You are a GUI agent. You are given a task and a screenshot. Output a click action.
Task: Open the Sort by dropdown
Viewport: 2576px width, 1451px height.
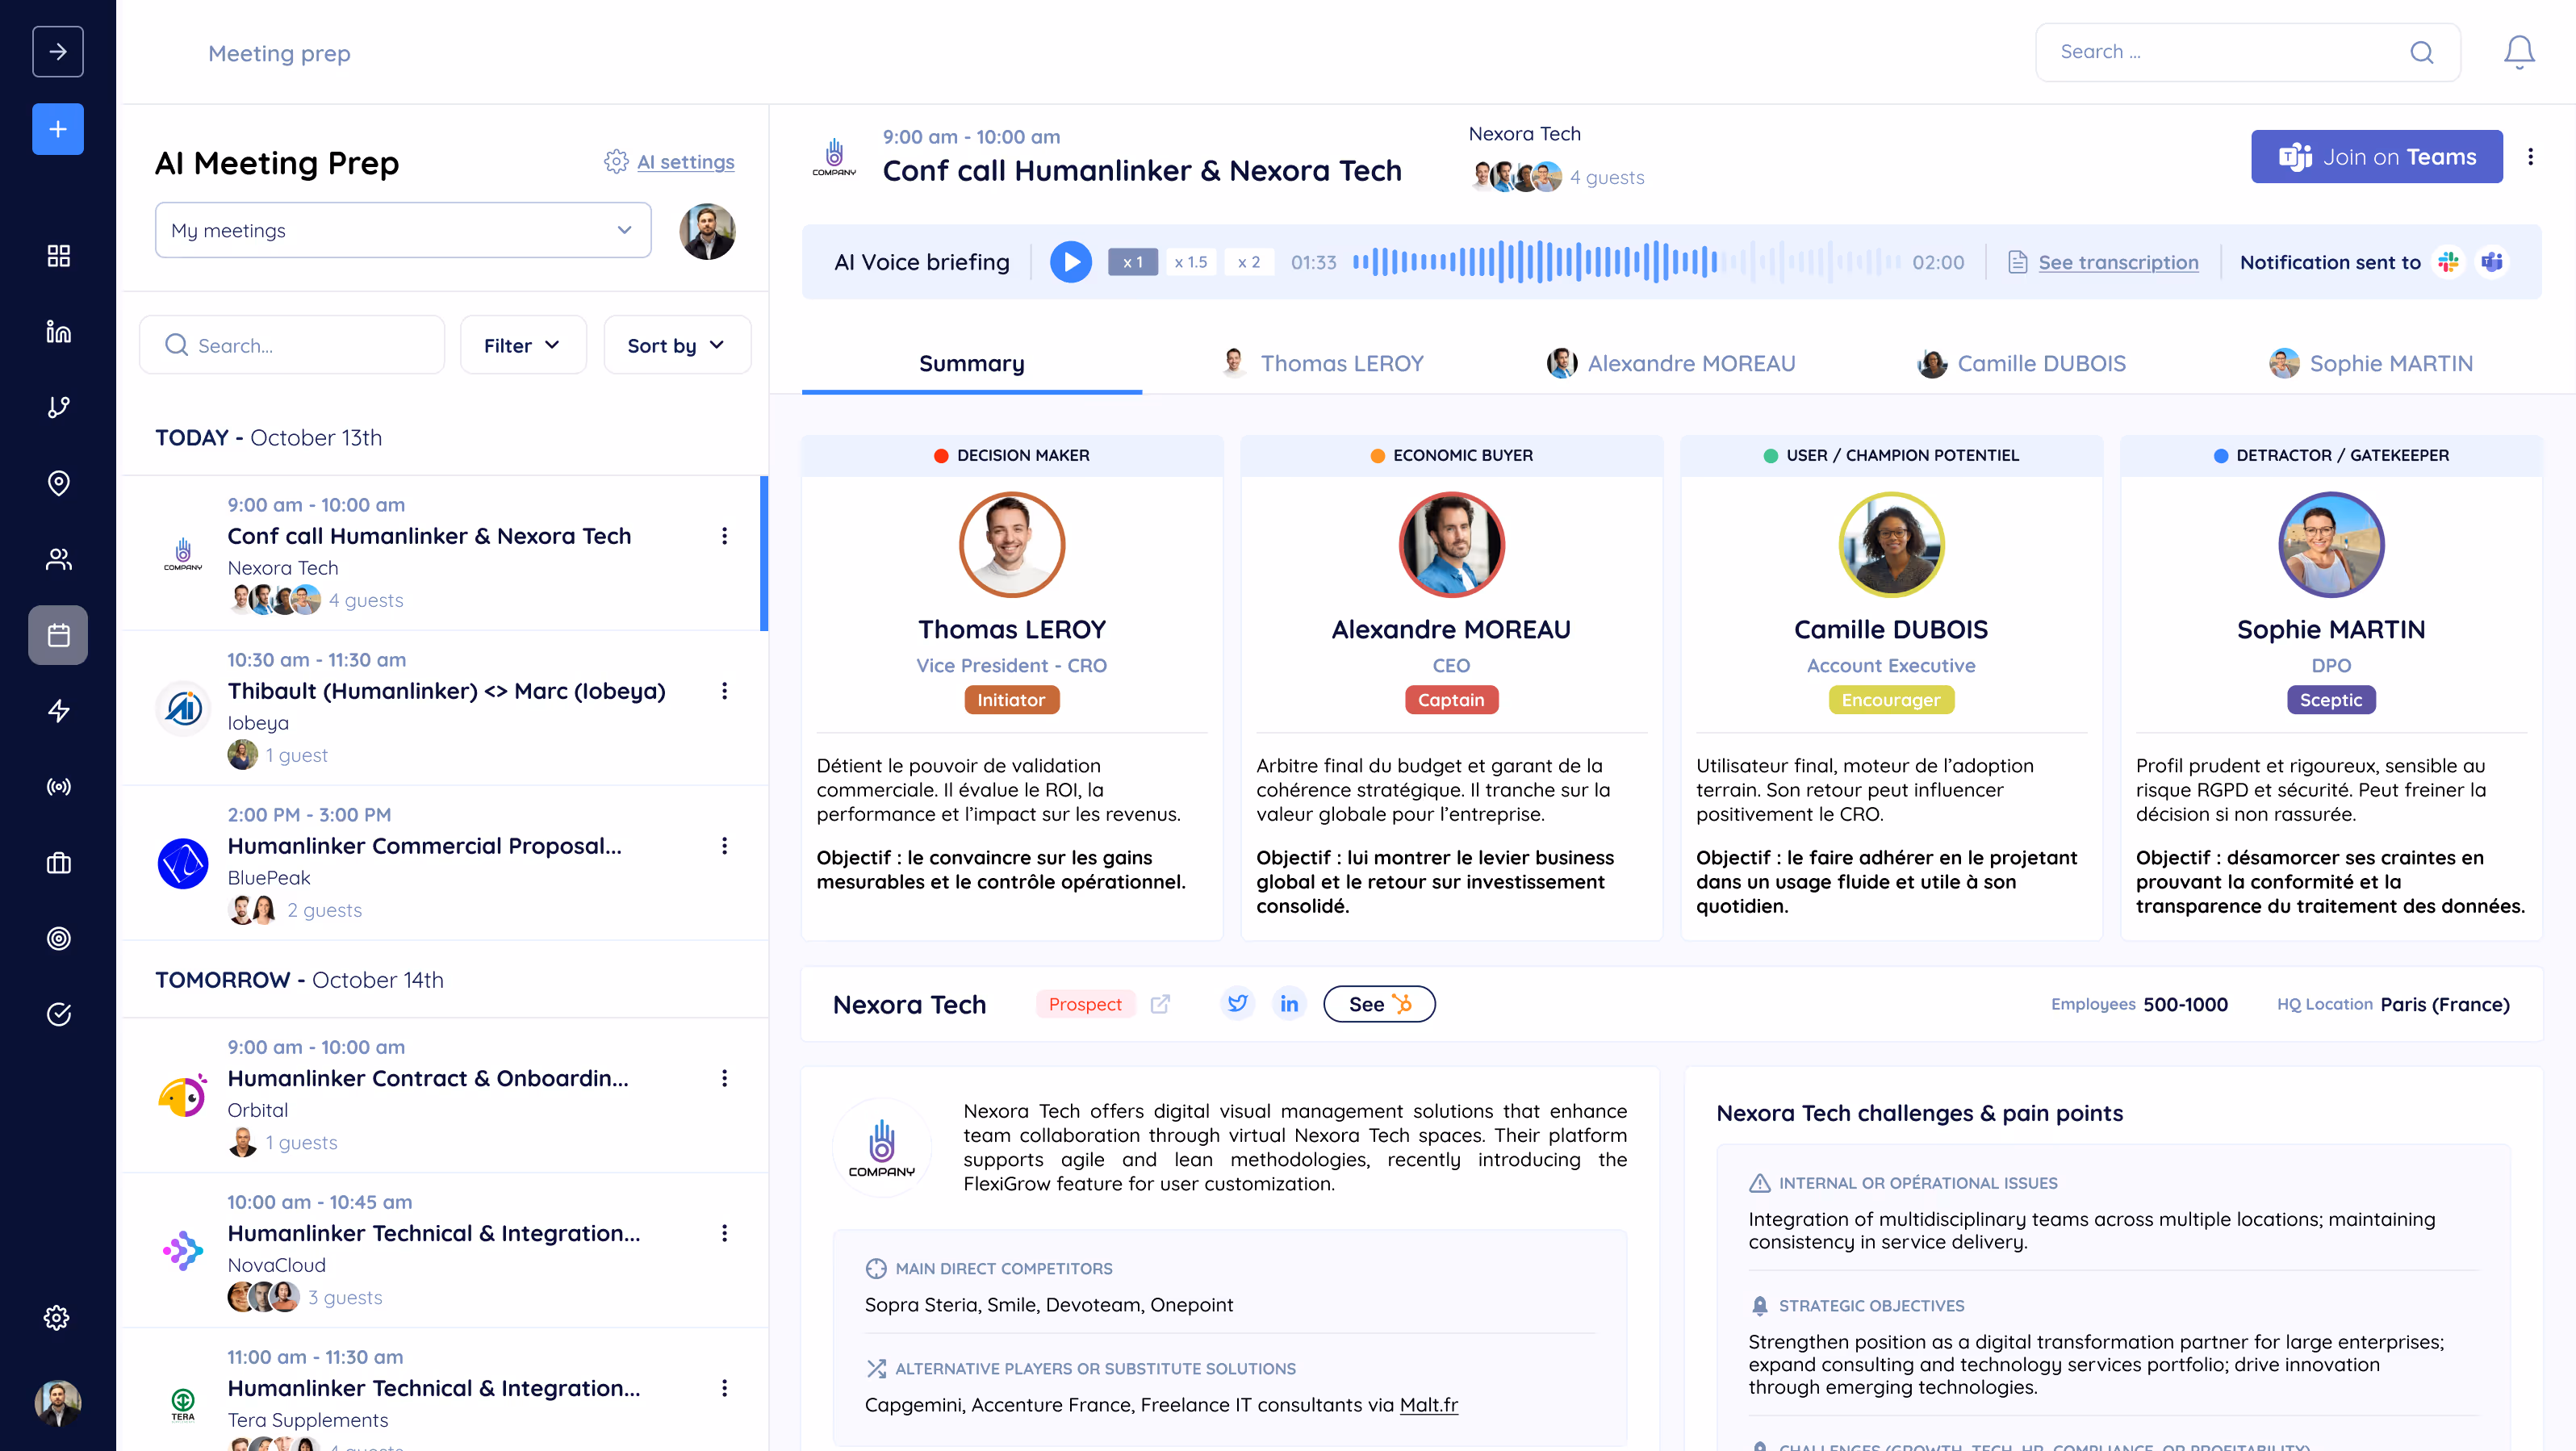pos(676,345)
